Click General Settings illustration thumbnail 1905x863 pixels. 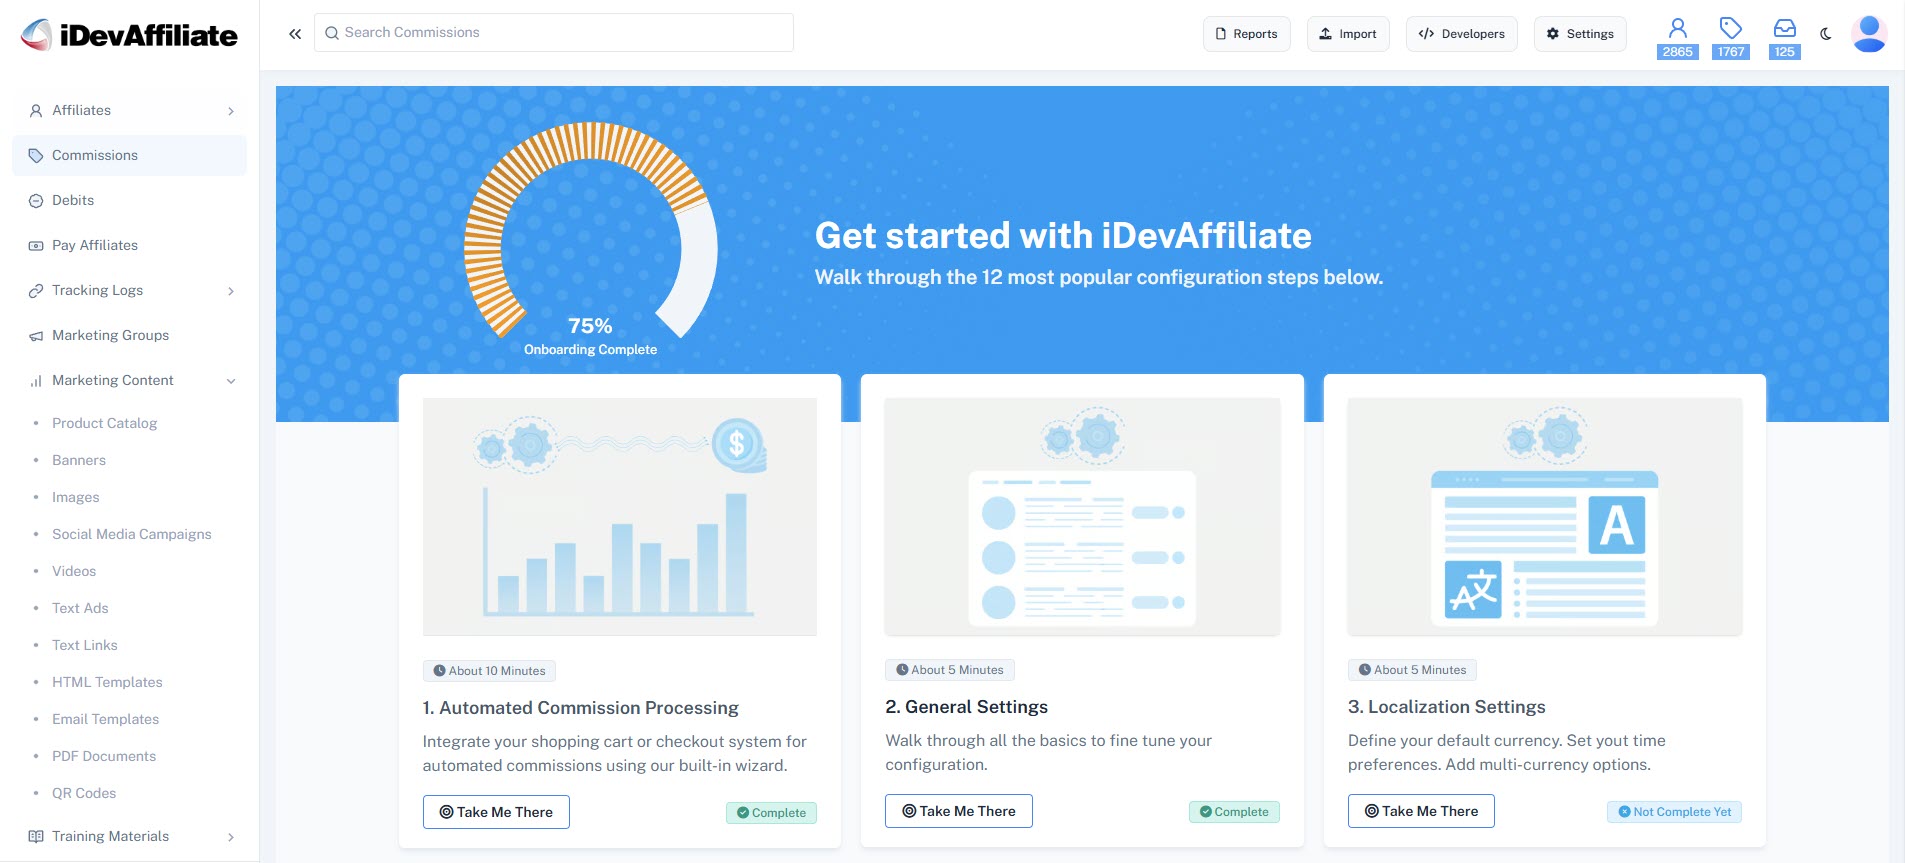[x=1082, y=517]
